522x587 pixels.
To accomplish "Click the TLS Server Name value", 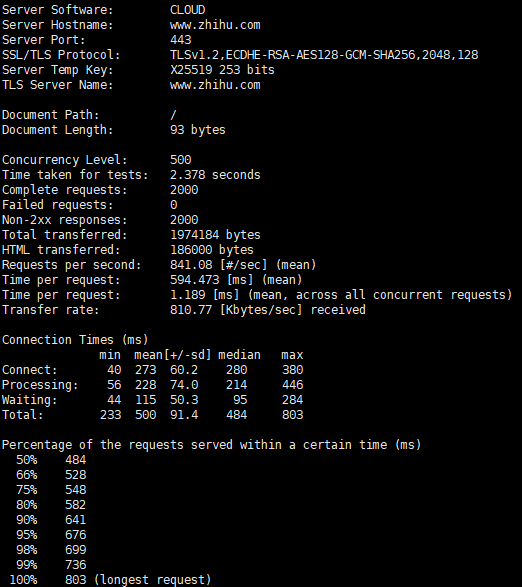I will [215, 85].
